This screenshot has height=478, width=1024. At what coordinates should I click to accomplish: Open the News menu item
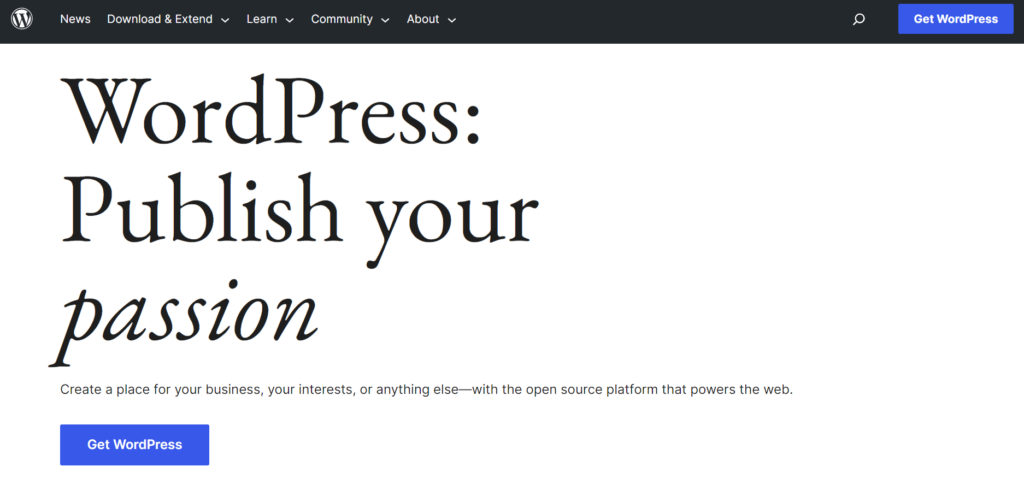[x=75, y=19]
